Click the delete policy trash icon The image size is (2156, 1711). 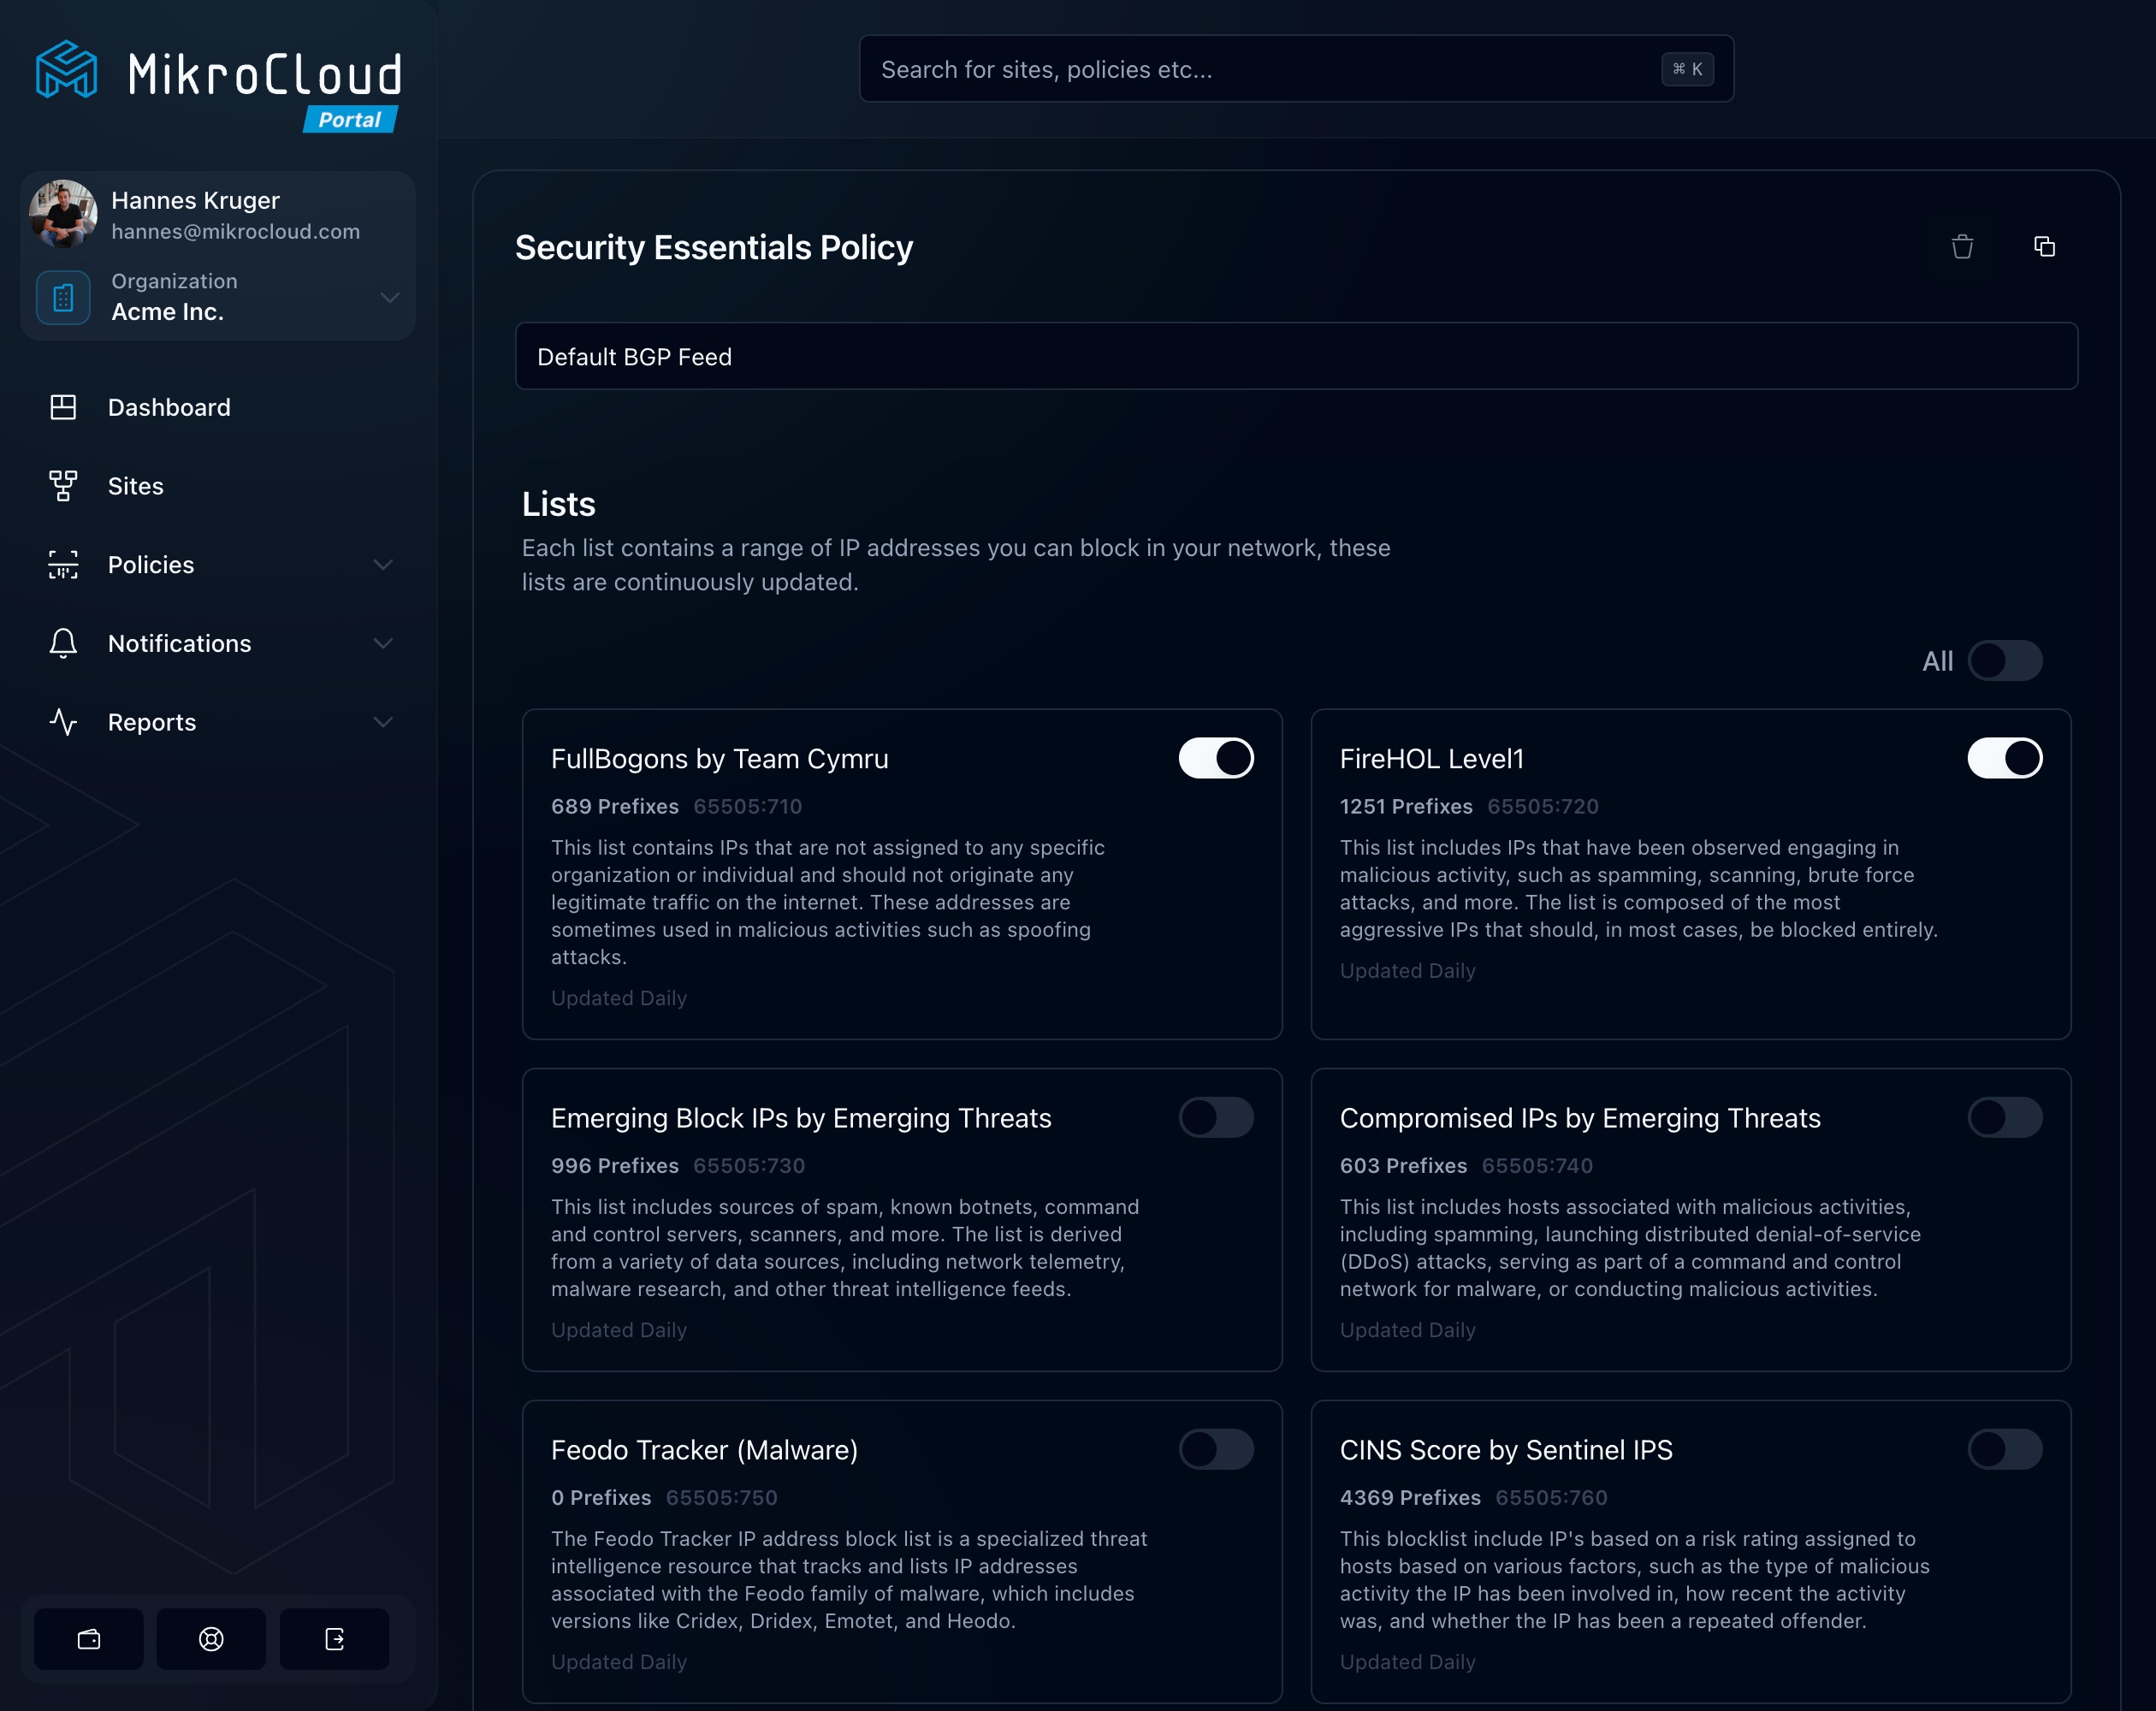tap(1962, 246)
